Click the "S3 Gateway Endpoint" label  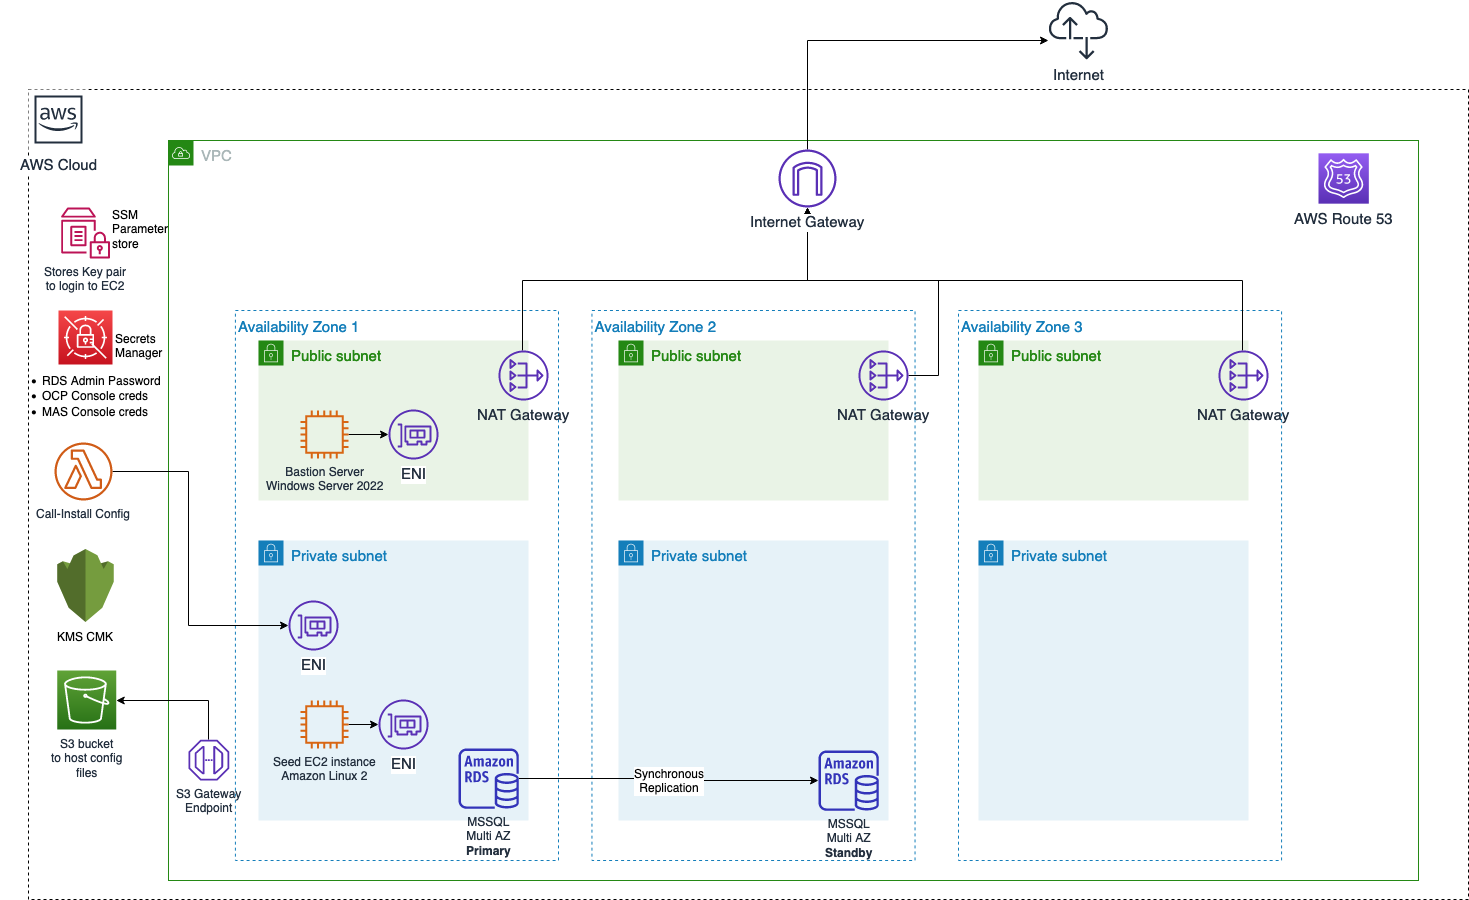tap(209, 801)
